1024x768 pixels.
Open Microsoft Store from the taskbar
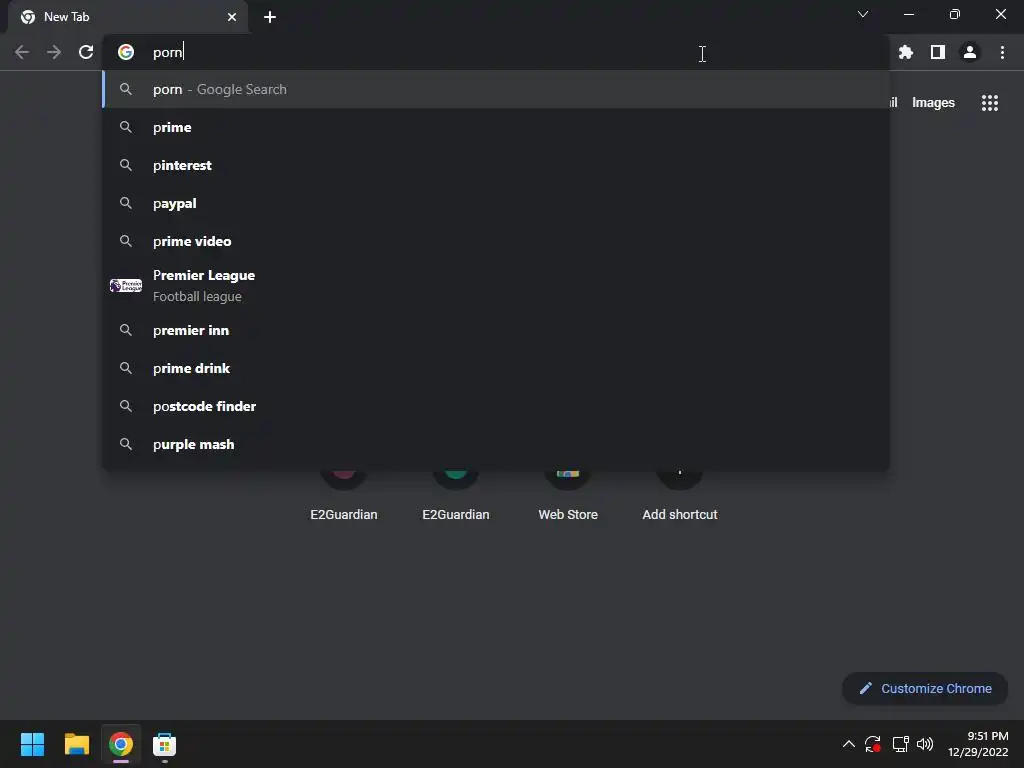tap(165, 744)
